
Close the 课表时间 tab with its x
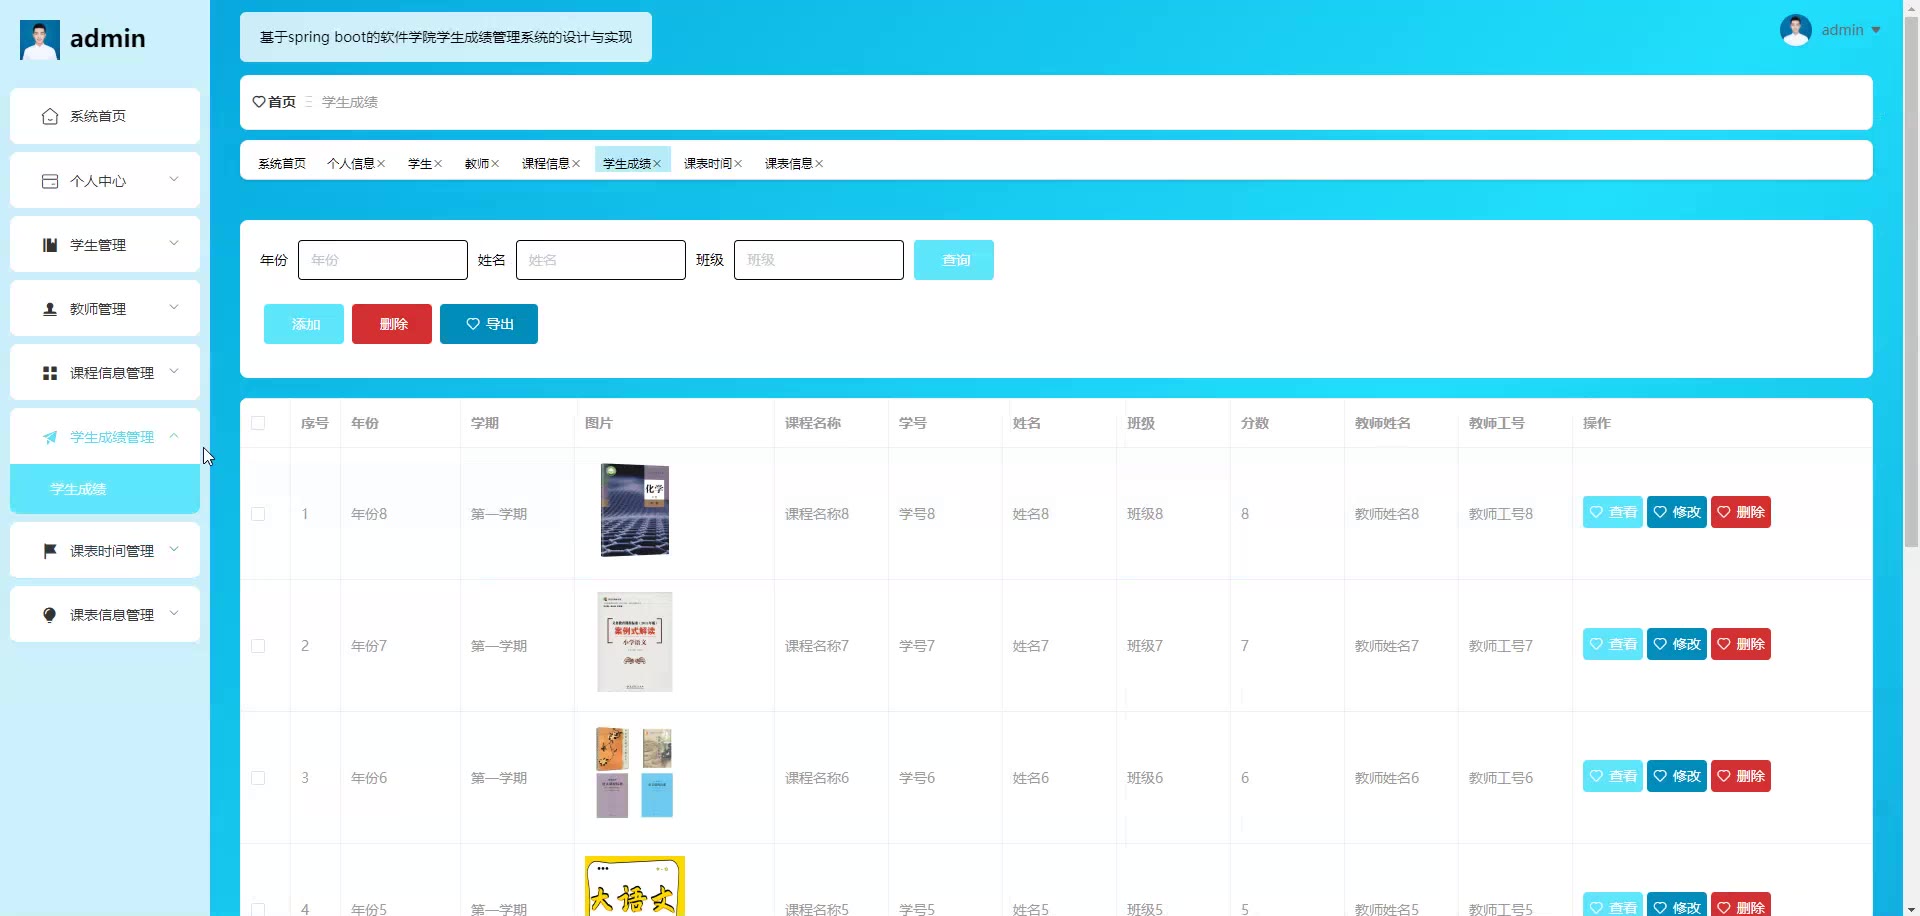[x=738, y=164]
